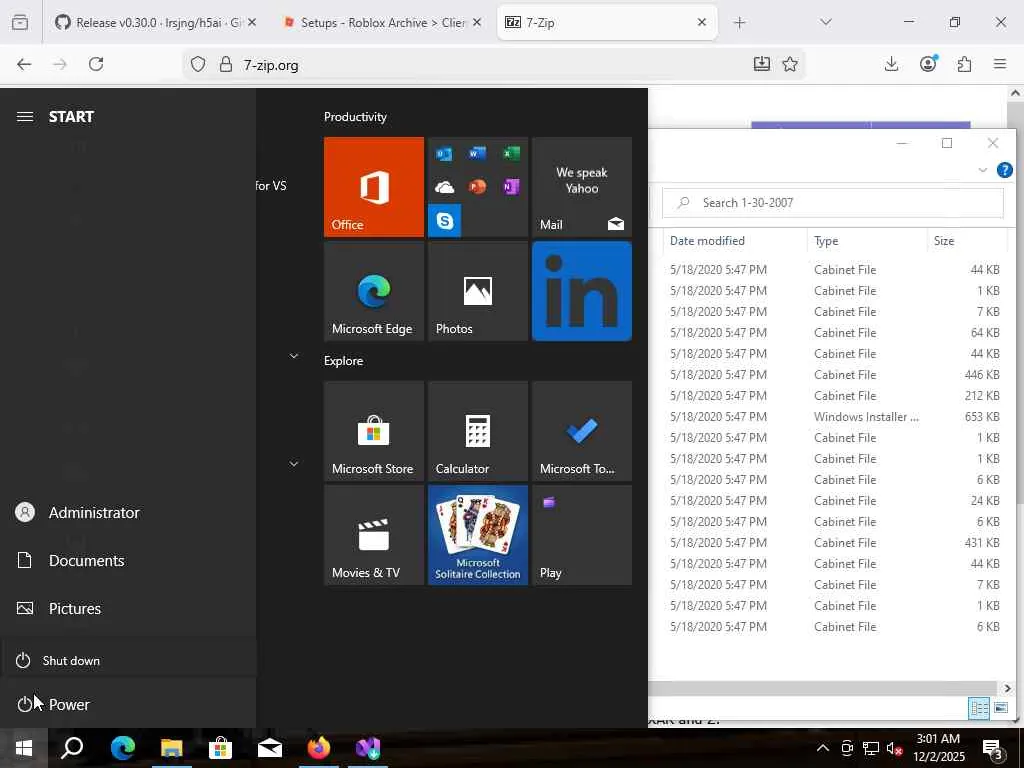The image size is (1024, 768).
Task: Open the Office tile in Start menu
Action: click(x=374, y=187)
